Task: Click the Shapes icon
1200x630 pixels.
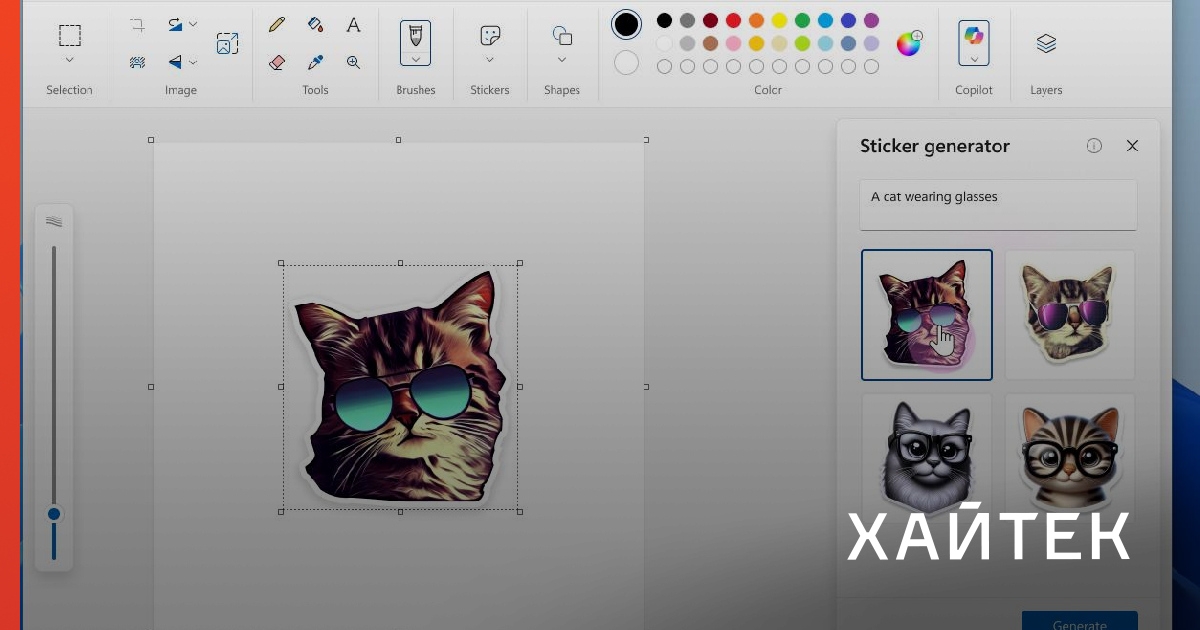Action: click(x=562, y=36)
